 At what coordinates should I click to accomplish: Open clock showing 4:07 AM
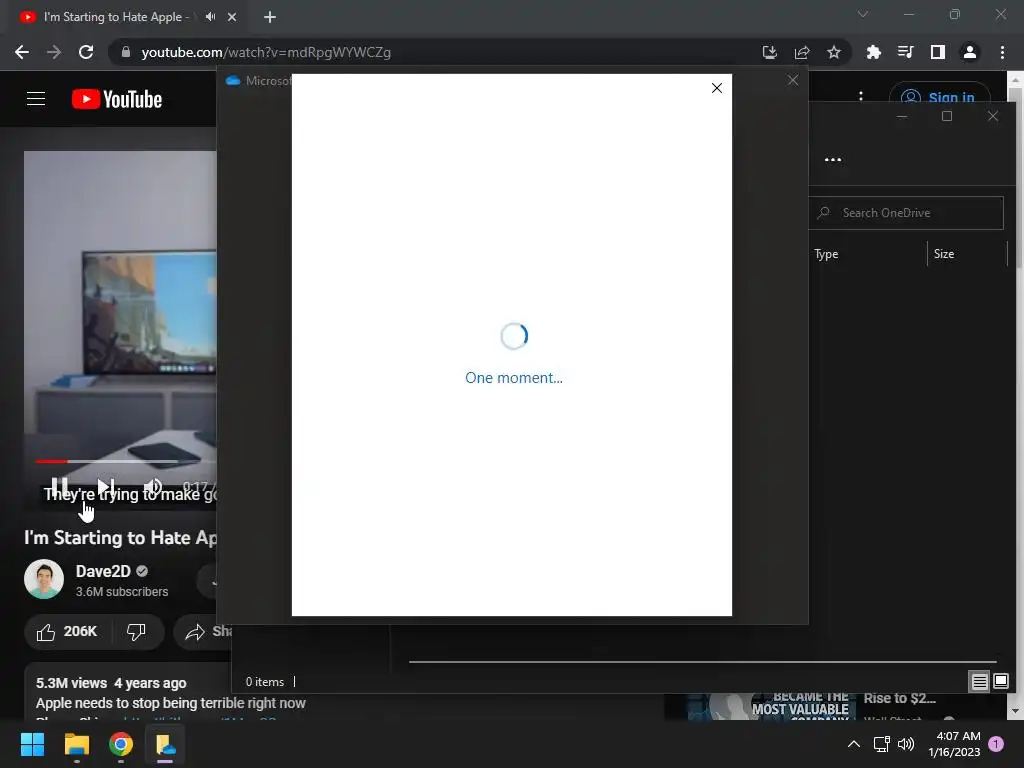(x=955, y=744)
